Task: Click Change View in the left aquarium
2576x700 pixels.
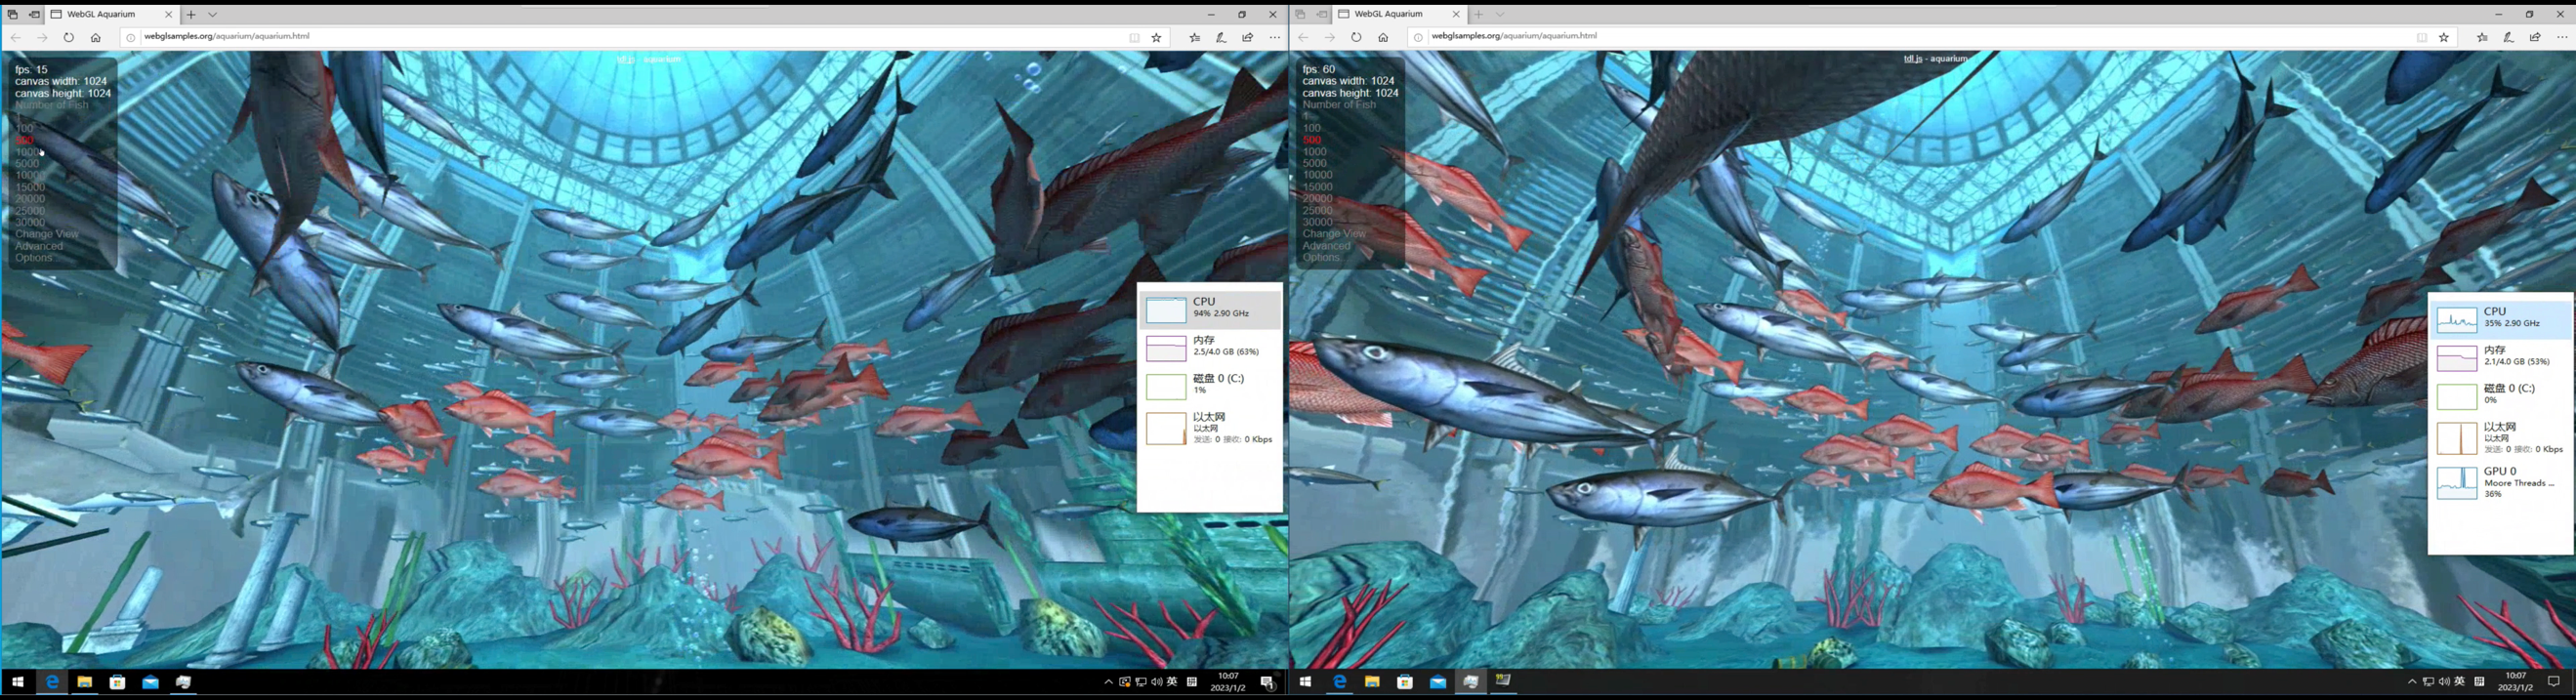Action: click(47, 234)
